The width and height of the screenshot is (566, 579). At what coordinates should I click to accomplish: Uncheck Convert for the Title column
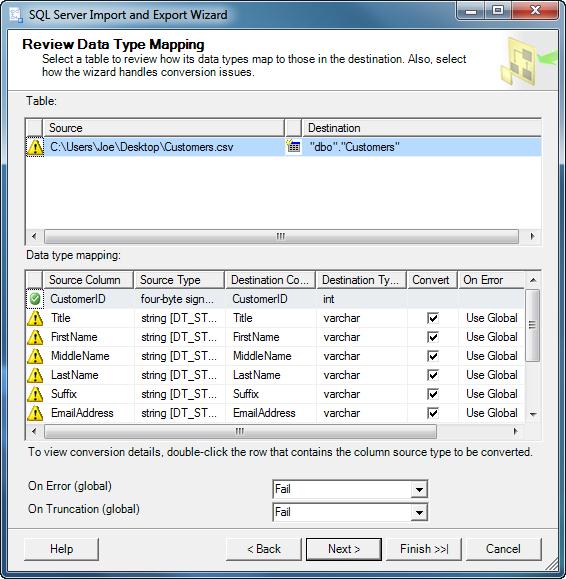tap(433, 318)
